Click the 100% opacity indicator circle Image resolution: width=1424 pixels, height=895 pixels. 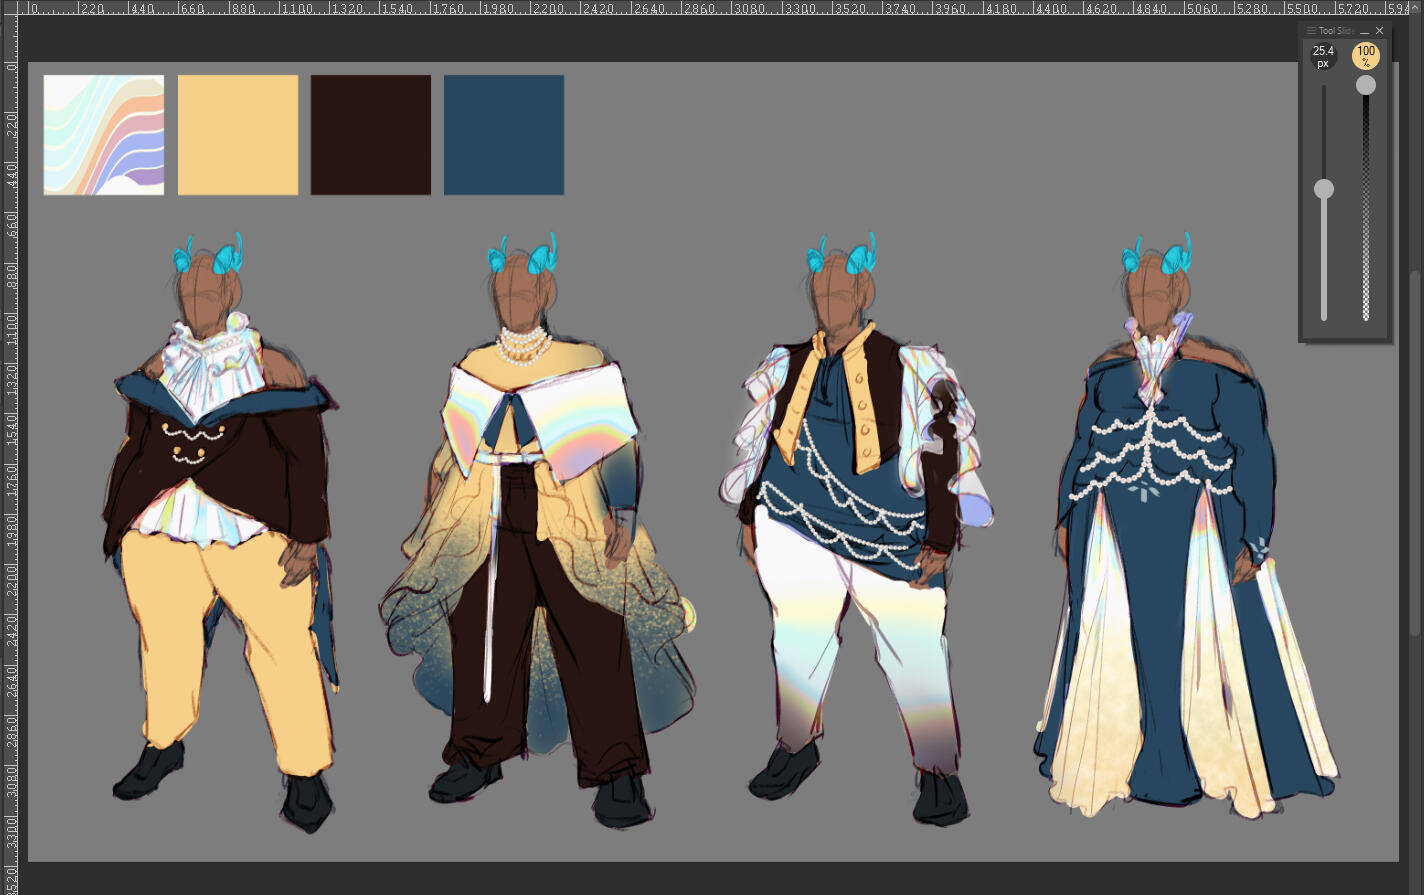pos(1366,56)
